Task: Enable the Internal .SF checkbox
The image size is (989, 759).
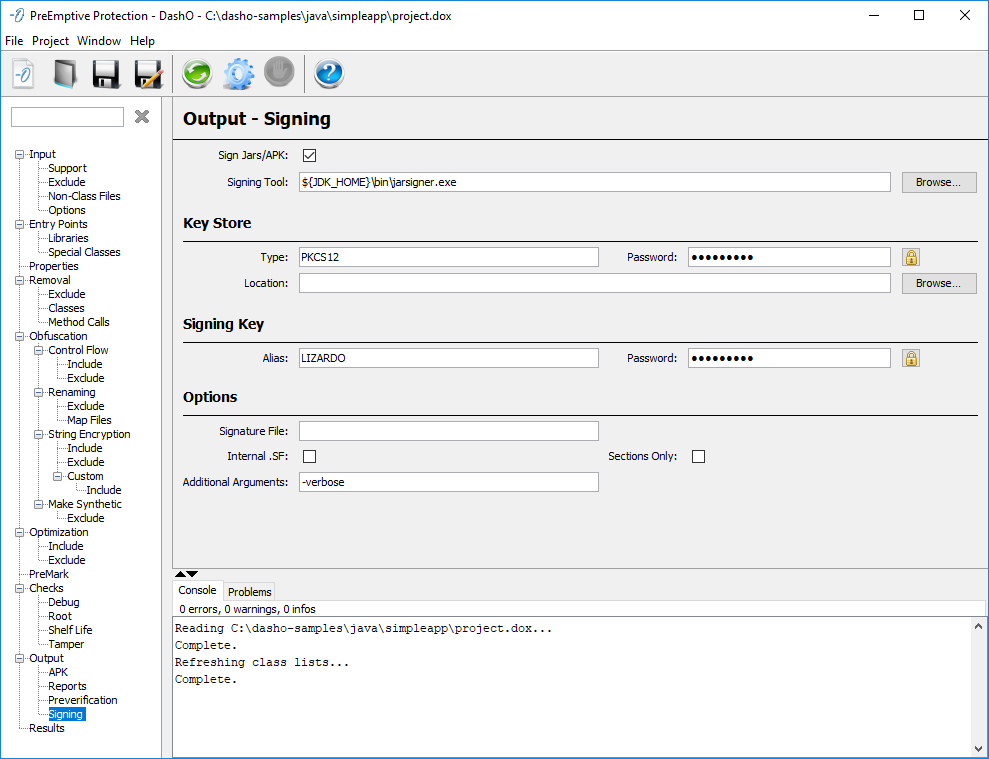Action: coord(309,457)
